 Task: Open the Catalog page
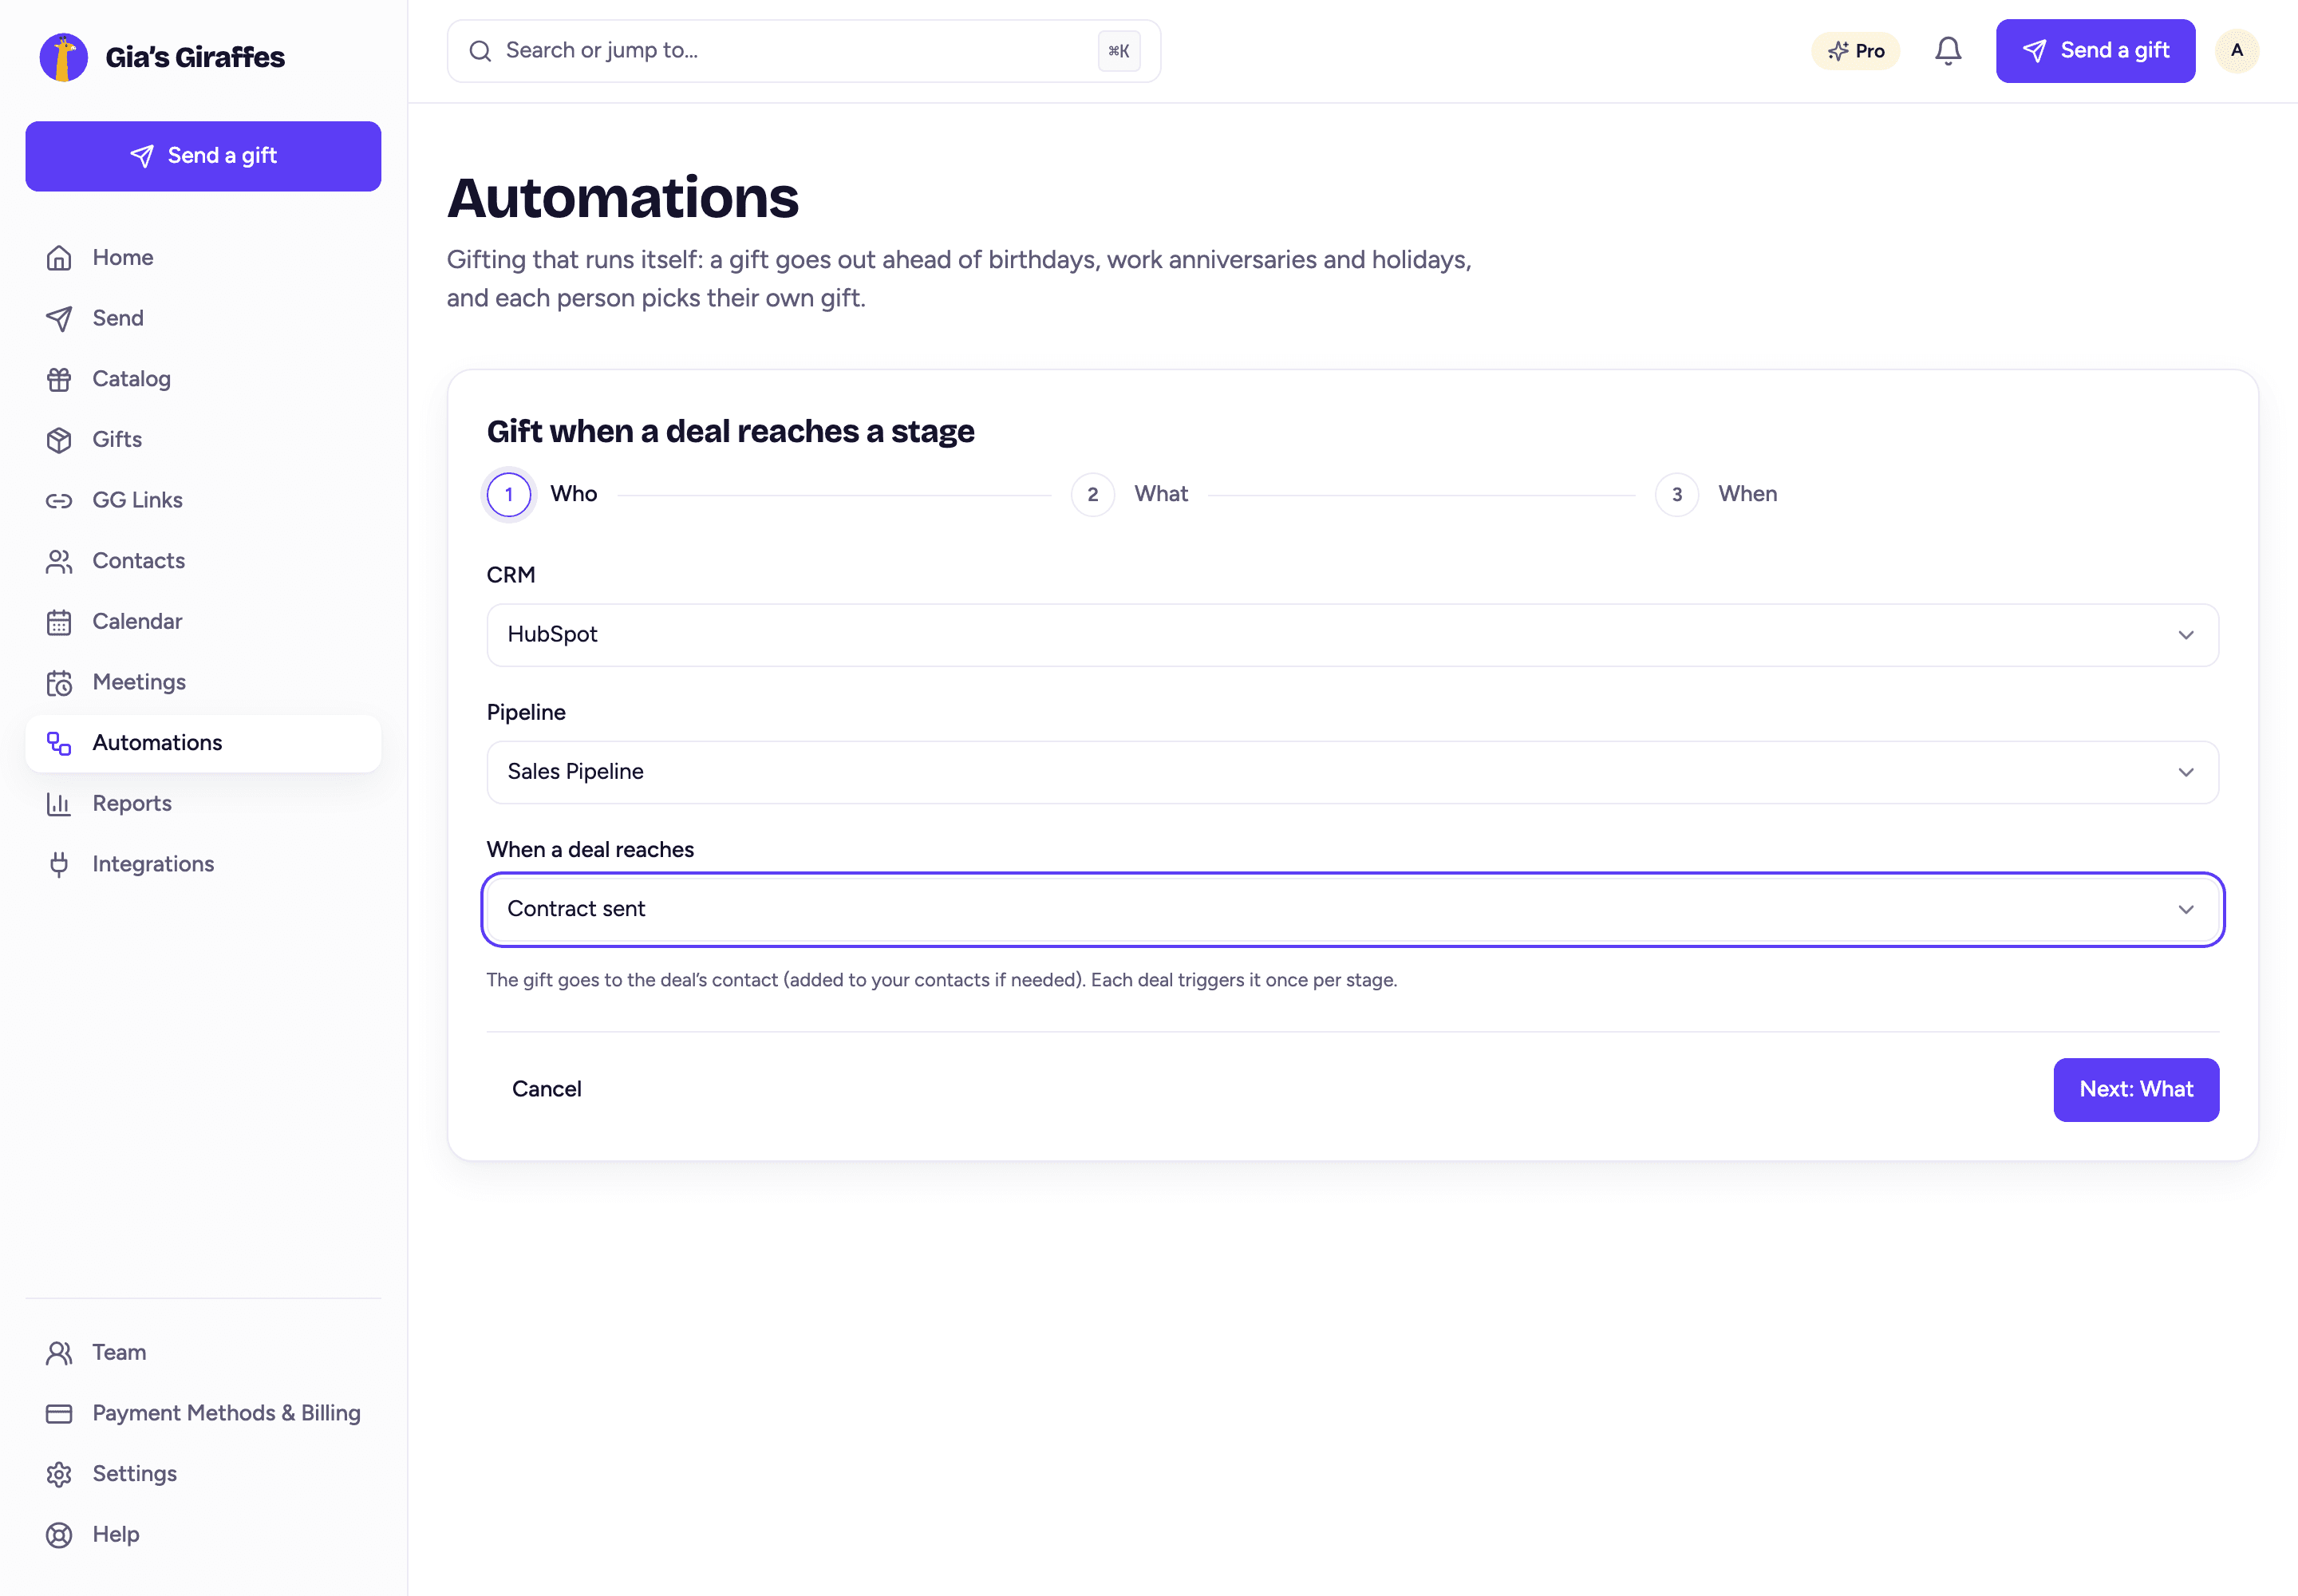203,379
